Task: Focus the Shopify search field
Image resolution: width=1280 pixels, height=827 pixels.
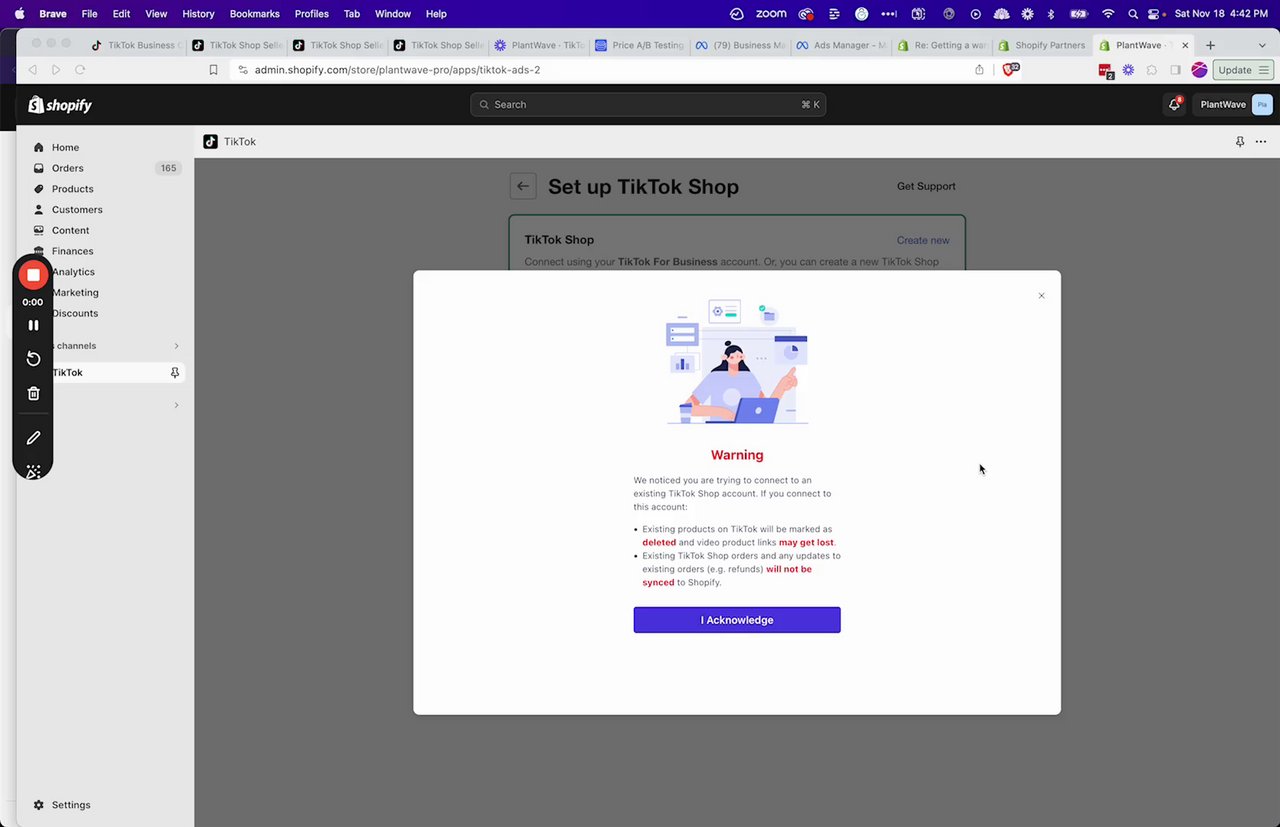Action: tap(648, 104)
